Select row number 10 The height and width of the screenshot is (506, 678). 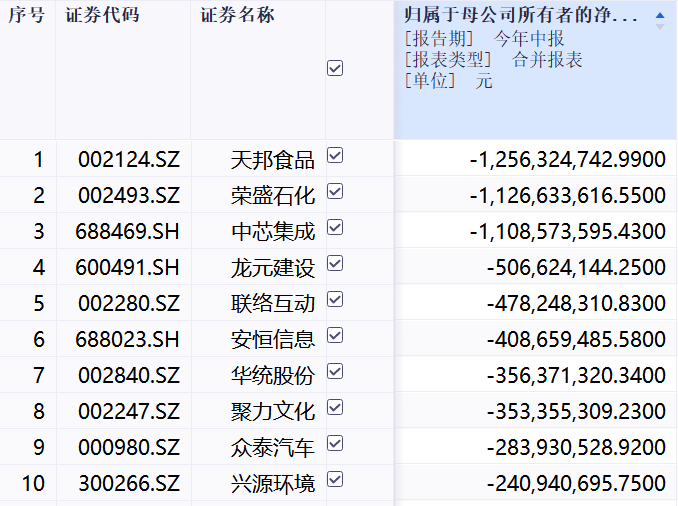(33, 483)
